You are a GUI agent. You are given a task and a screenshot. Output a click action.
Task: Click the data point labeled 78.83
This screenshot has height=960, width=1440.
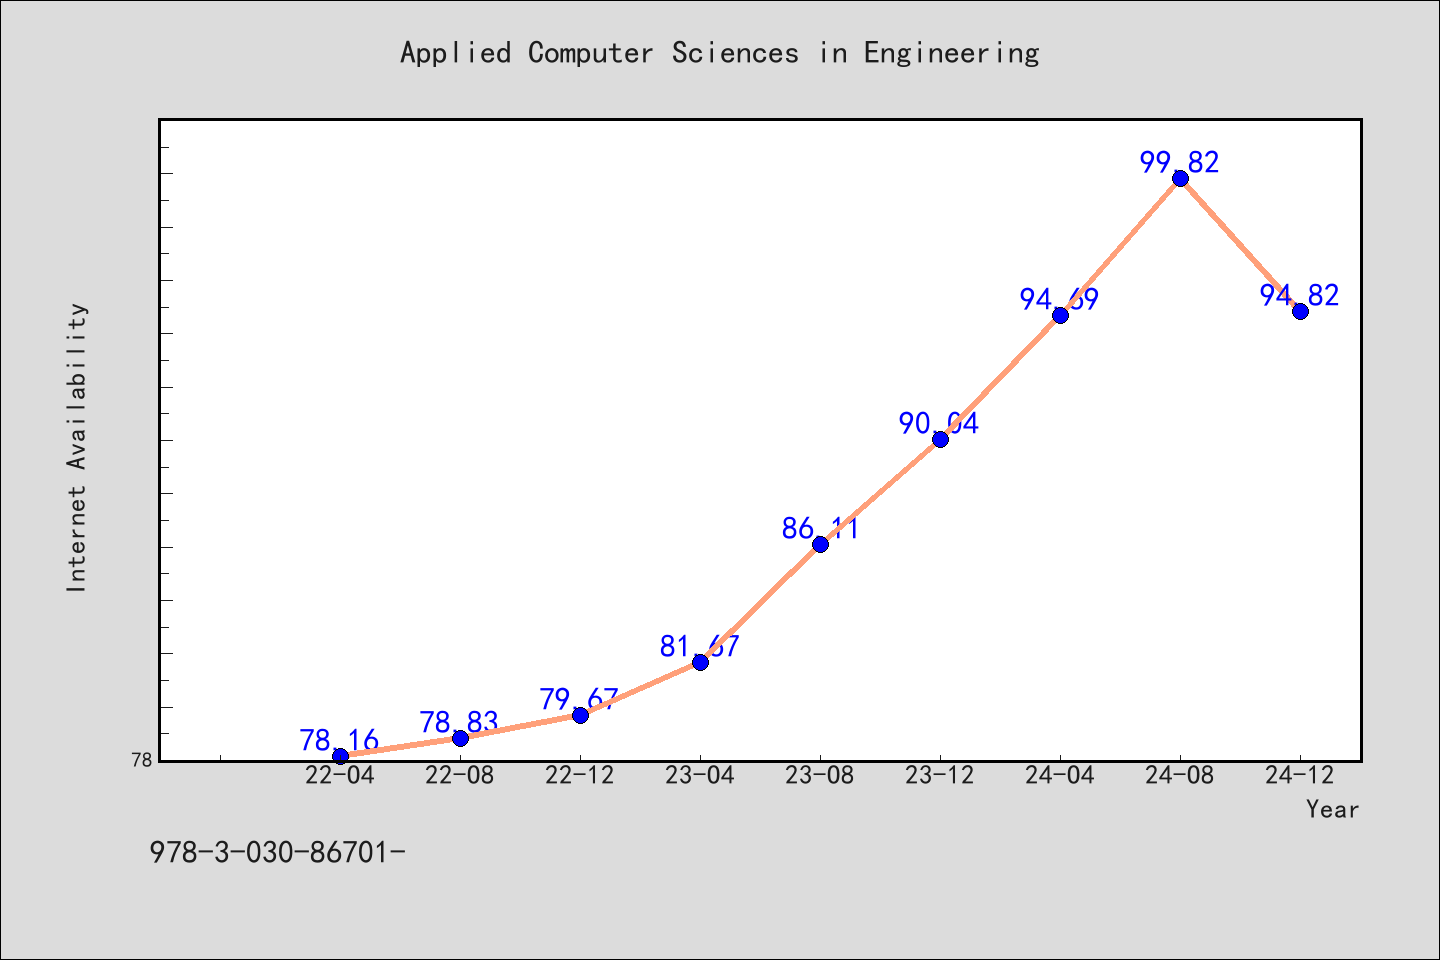[x=460, y=738]
